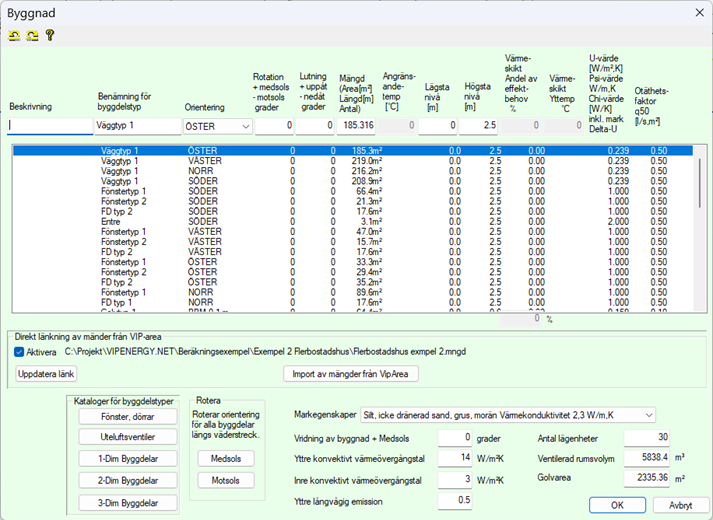
Task: Click Import av mängder från VipArea
Action: pyautogui.click(x=350, y=374)
